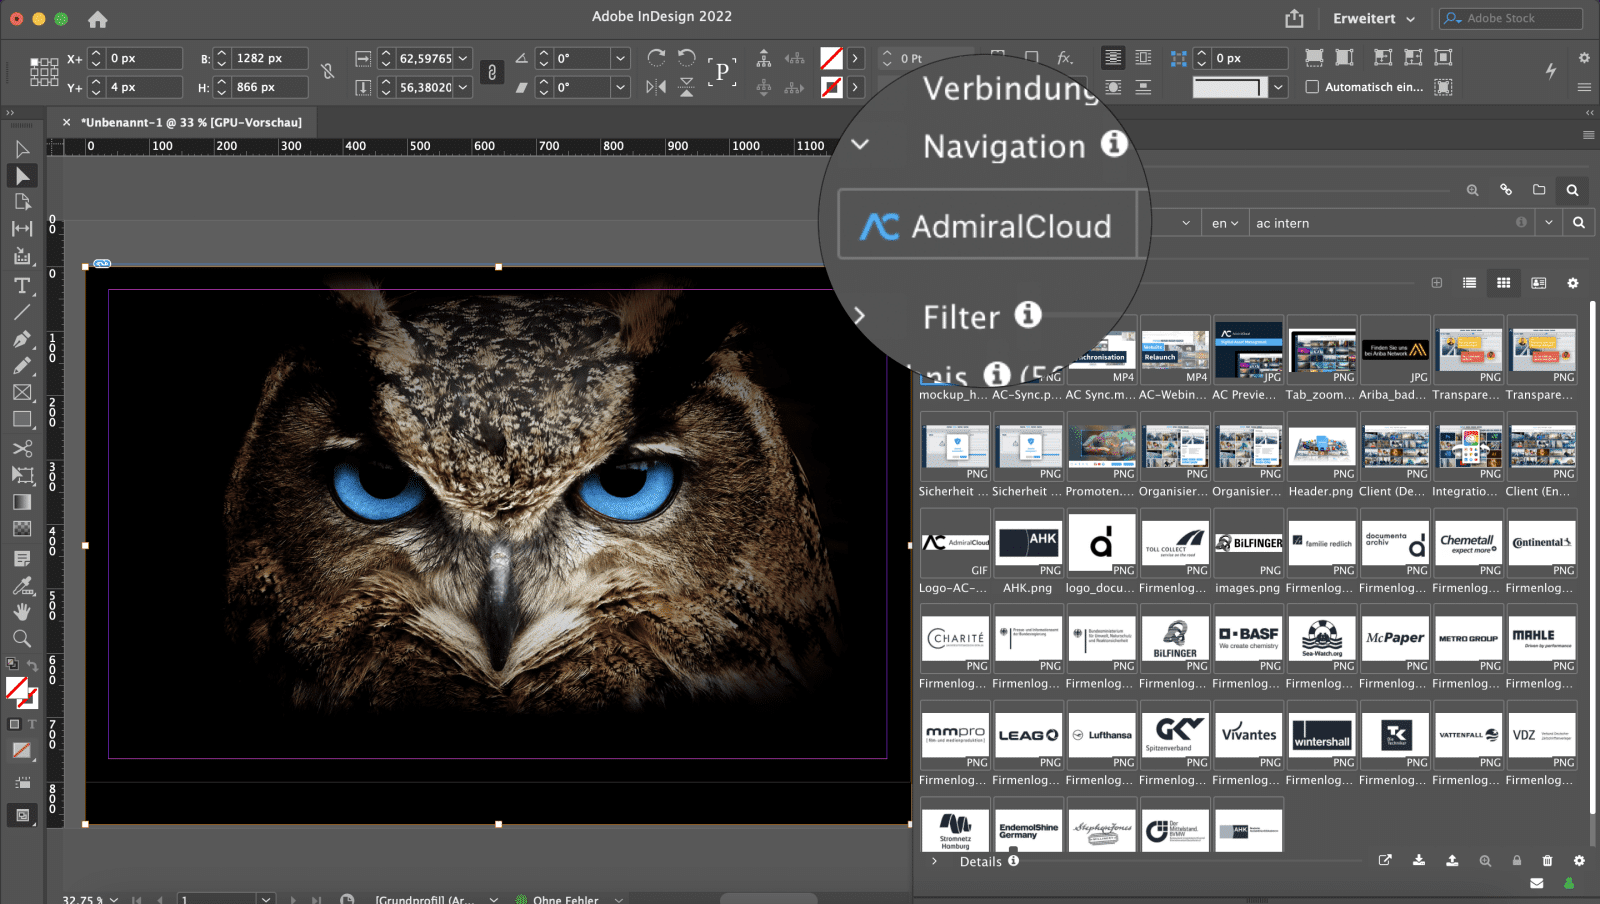Image resolution: width=1600 pixels, height=904 pixels.
Task: Select the Lufthansa logo thumbnail
Action: [1101, 736]
